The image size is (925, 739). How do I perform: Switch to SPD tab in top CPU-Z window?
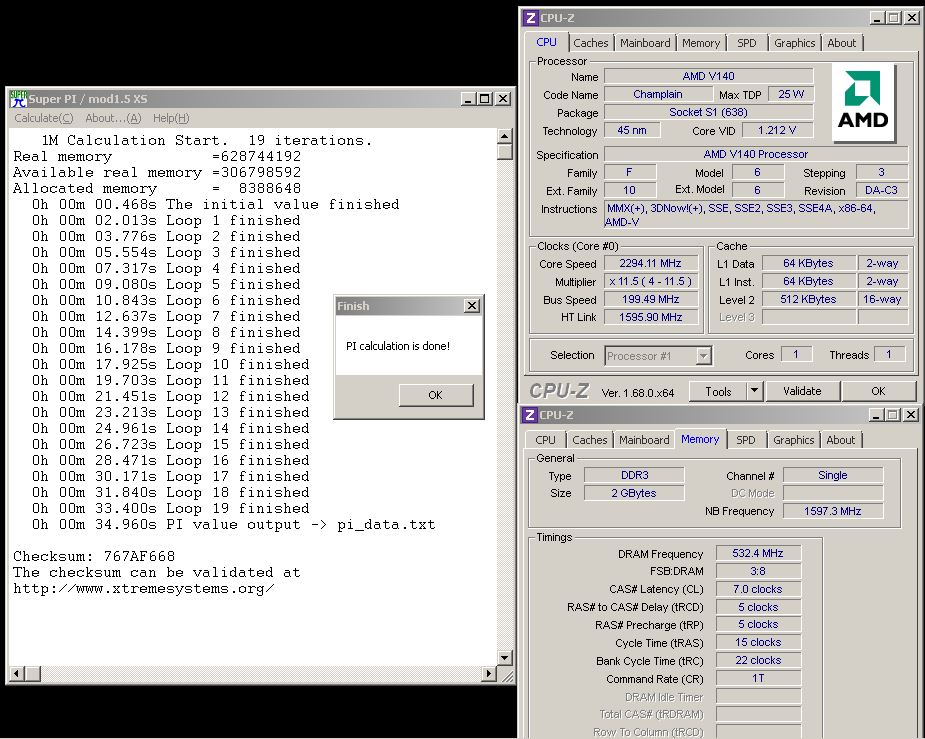pyautogui.click(x=746, y=43)
